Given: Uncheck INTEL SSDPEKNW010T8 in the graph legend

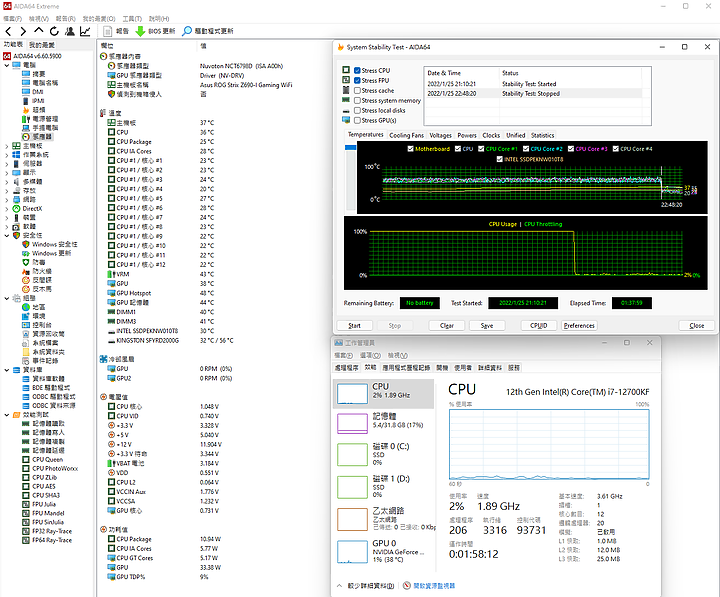Looking at the screenshot, I should coord(500,159).
